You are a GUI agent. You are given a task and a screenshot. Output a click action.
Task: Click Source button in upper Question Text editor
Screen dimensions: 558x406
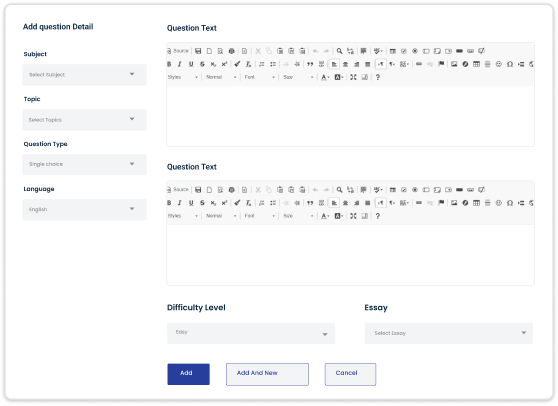178,51
